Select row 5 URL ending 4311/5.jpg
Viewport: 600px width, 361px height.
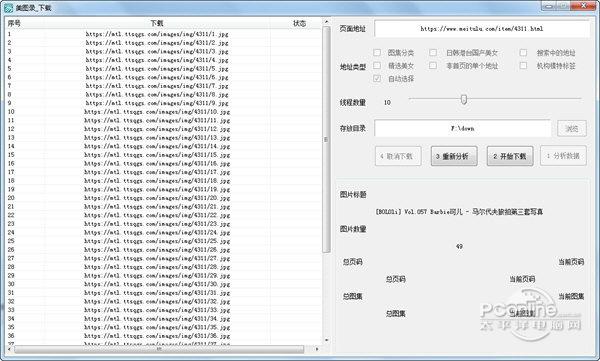pyautogui.click(x=157, y=69)
